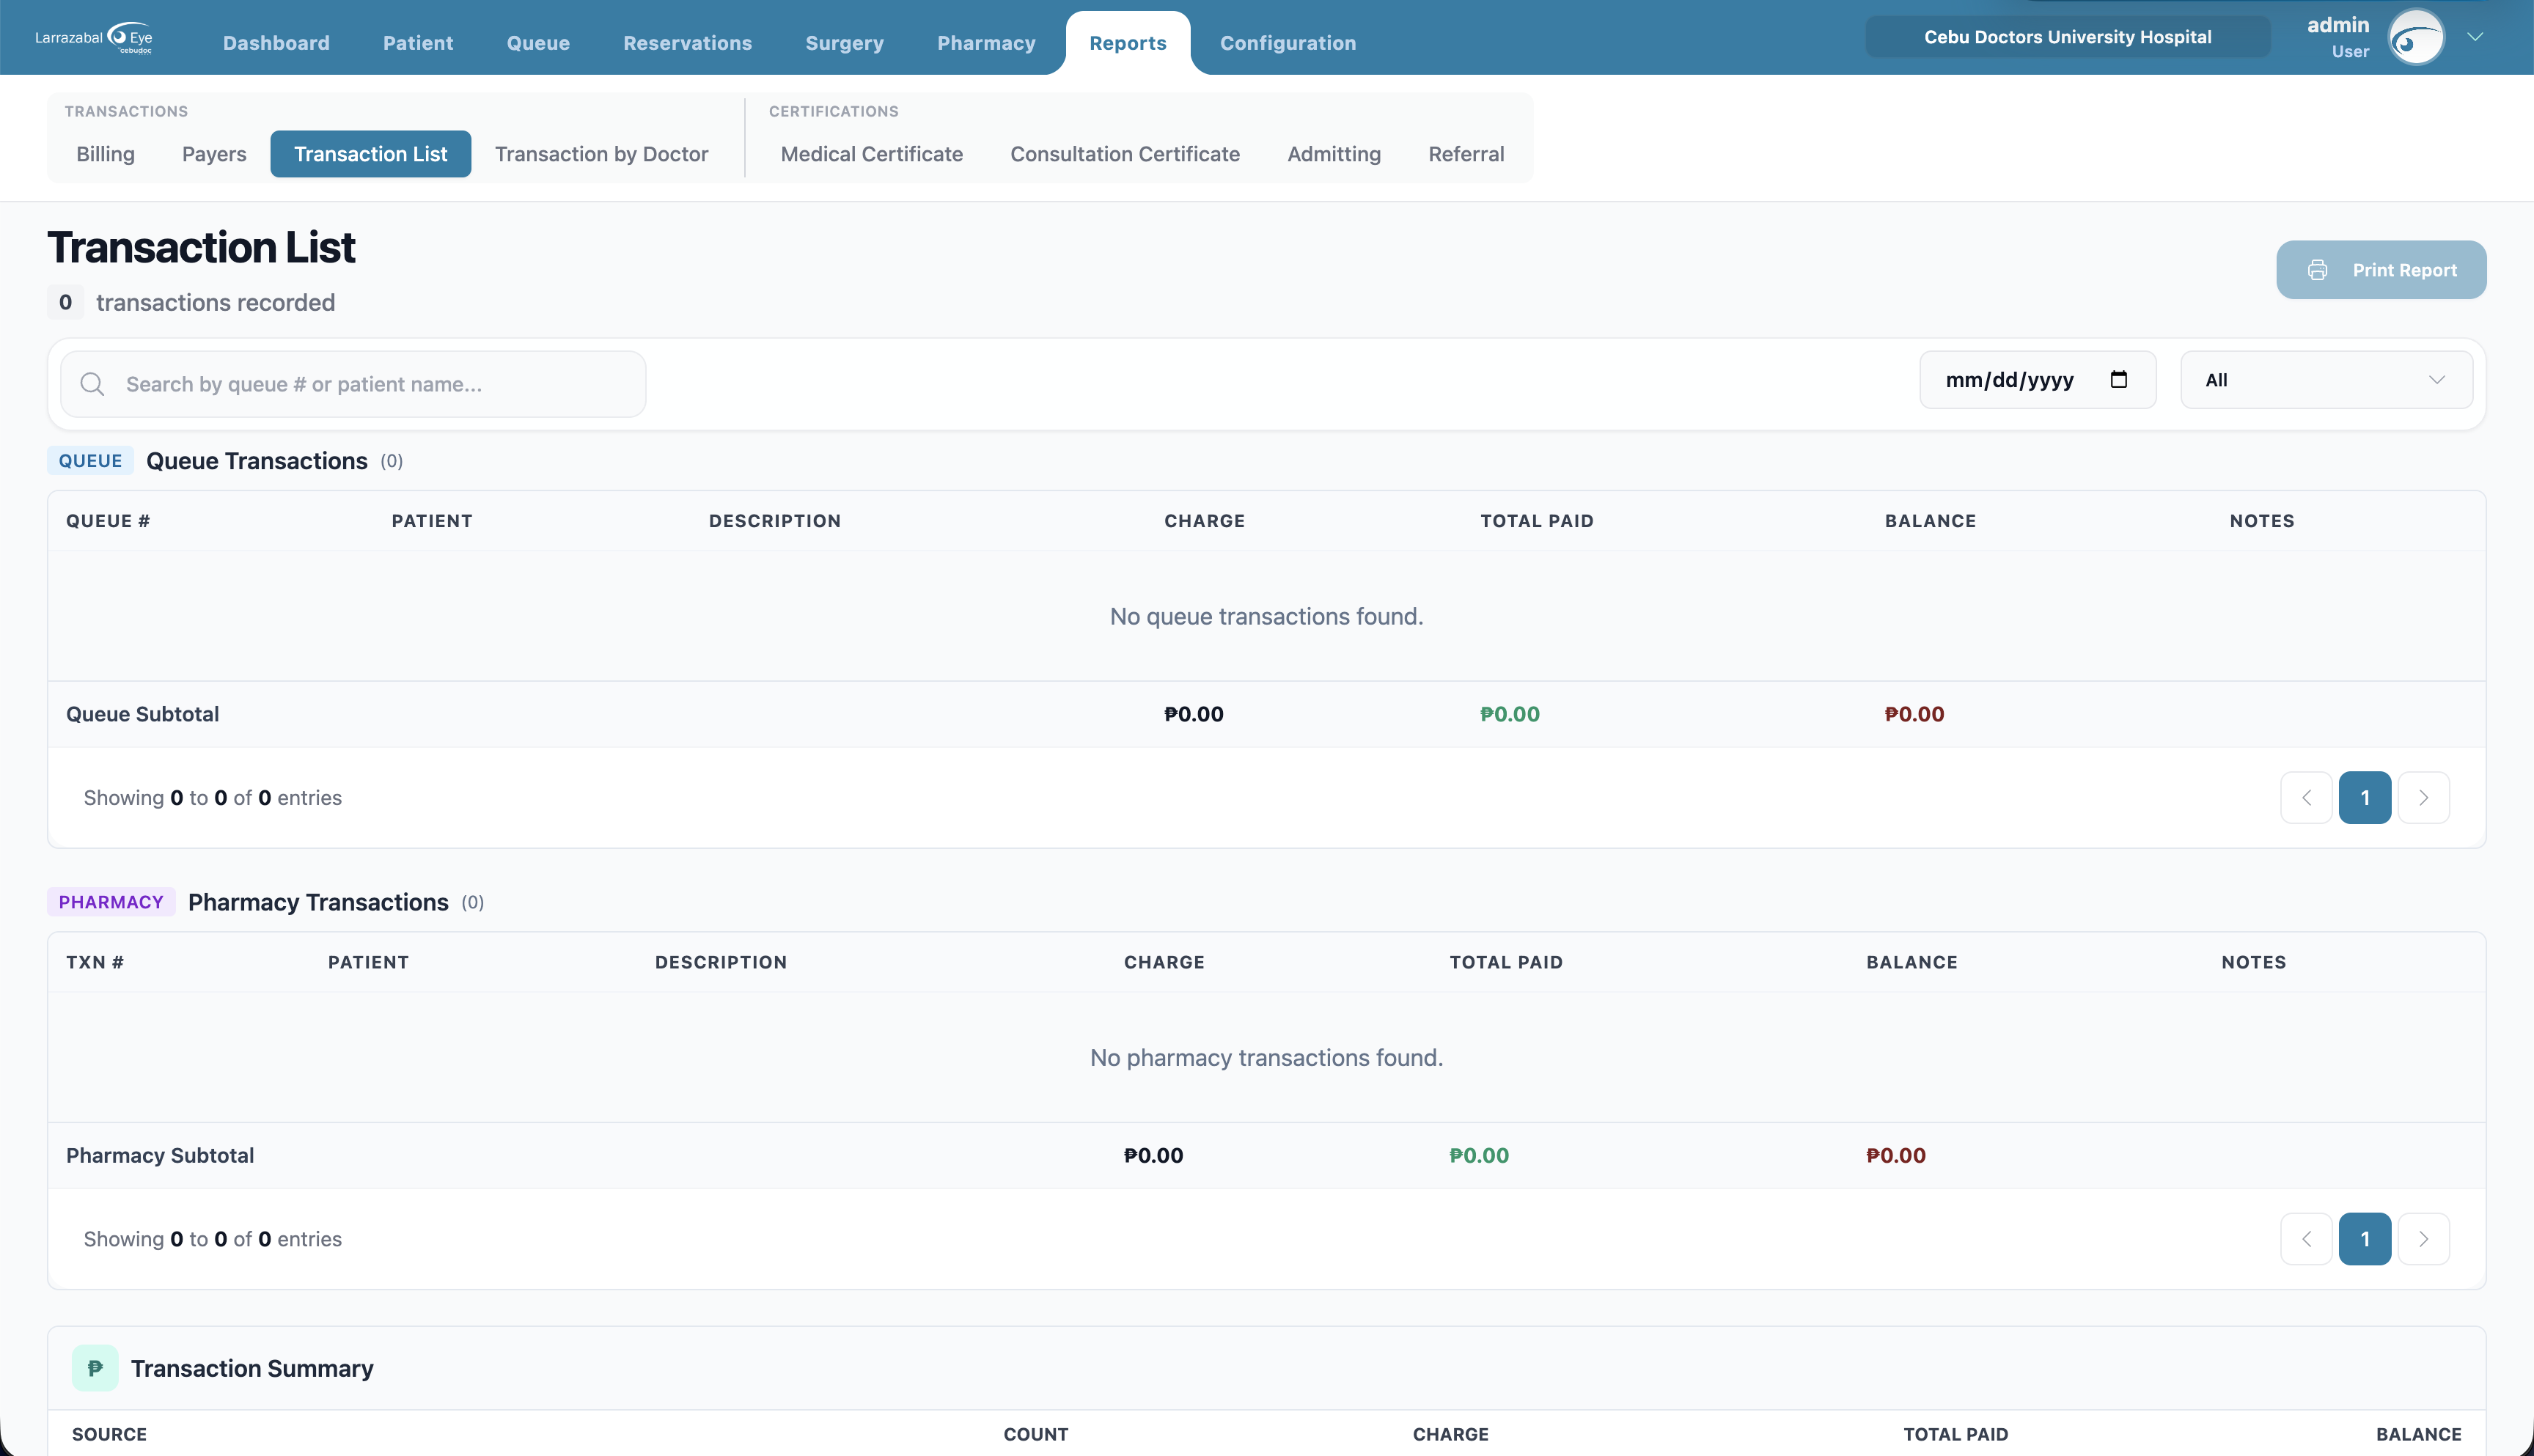2534x1456 pixels.
Task: Open the Admitting certification page
Action: pyautogui.click(x=1334, y=154)
